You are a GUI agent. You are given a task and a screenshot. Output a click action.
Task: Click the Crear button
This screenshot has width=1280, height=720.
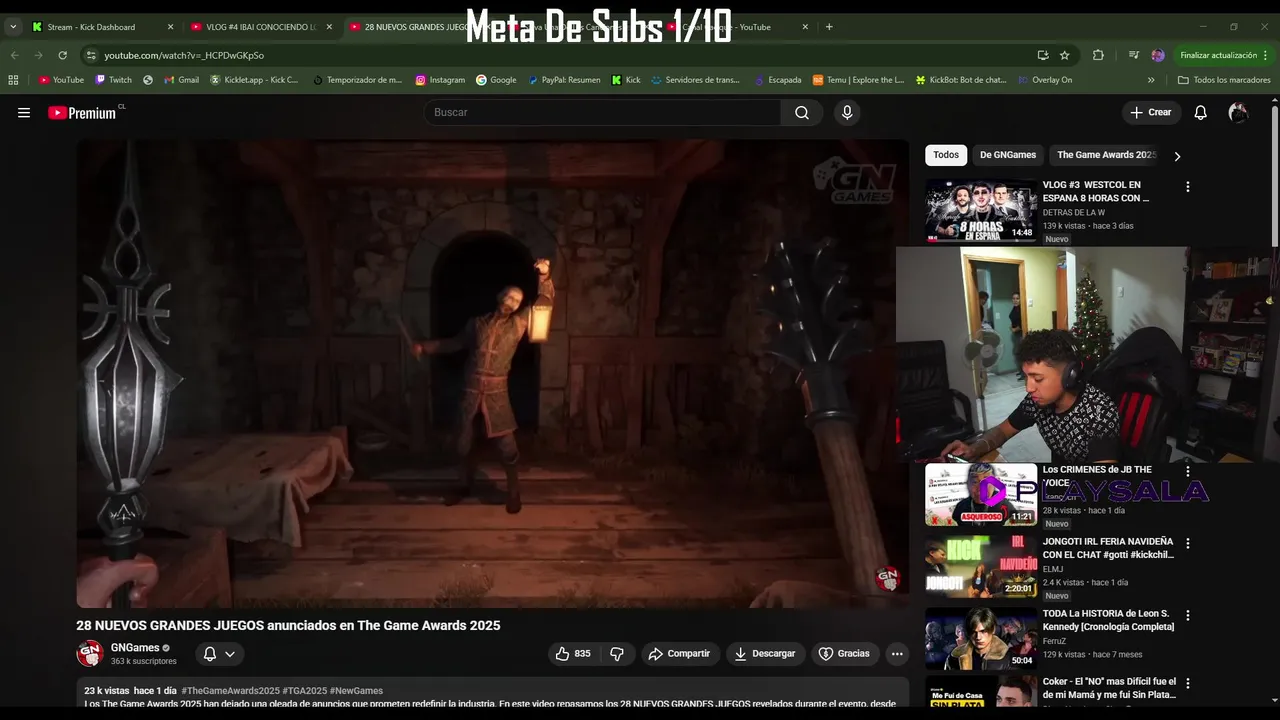(x=1151, y=113)
